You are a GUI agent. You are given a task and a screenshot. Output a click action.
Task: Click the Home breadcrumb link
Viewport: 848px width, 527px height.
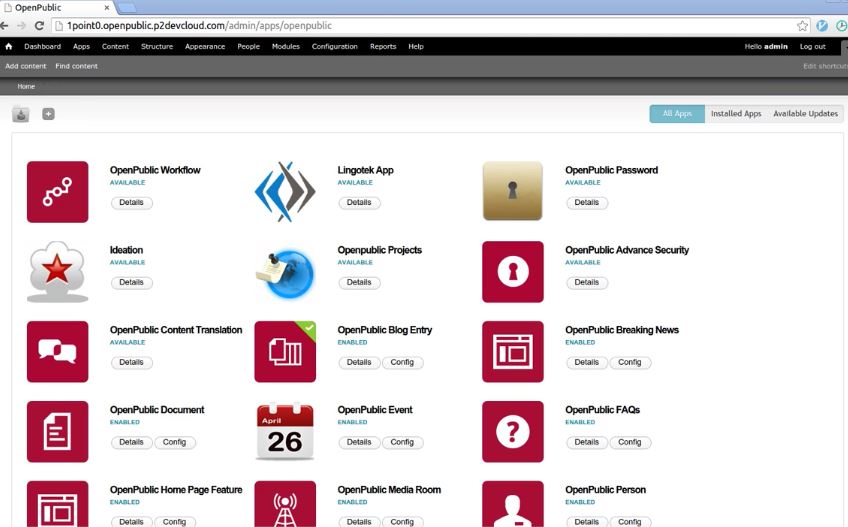click(26, 87)
